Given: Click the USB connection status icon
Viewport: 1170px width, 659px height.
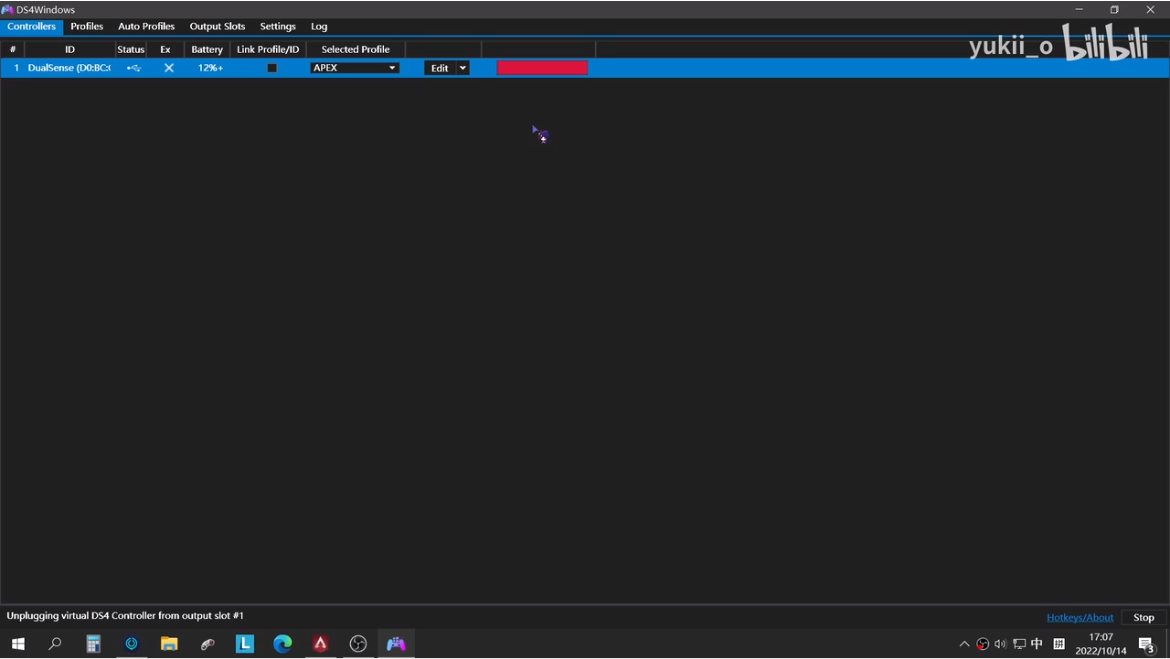Looking at the screenshot, I should coord(133,68).
